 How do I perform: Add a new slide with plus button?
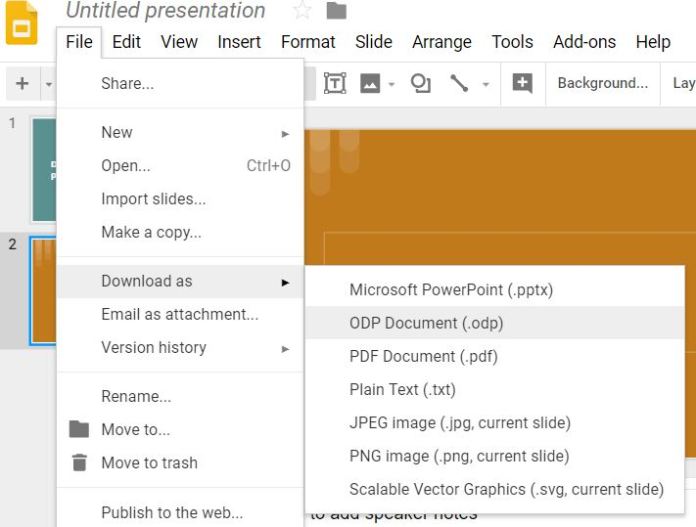22,83
